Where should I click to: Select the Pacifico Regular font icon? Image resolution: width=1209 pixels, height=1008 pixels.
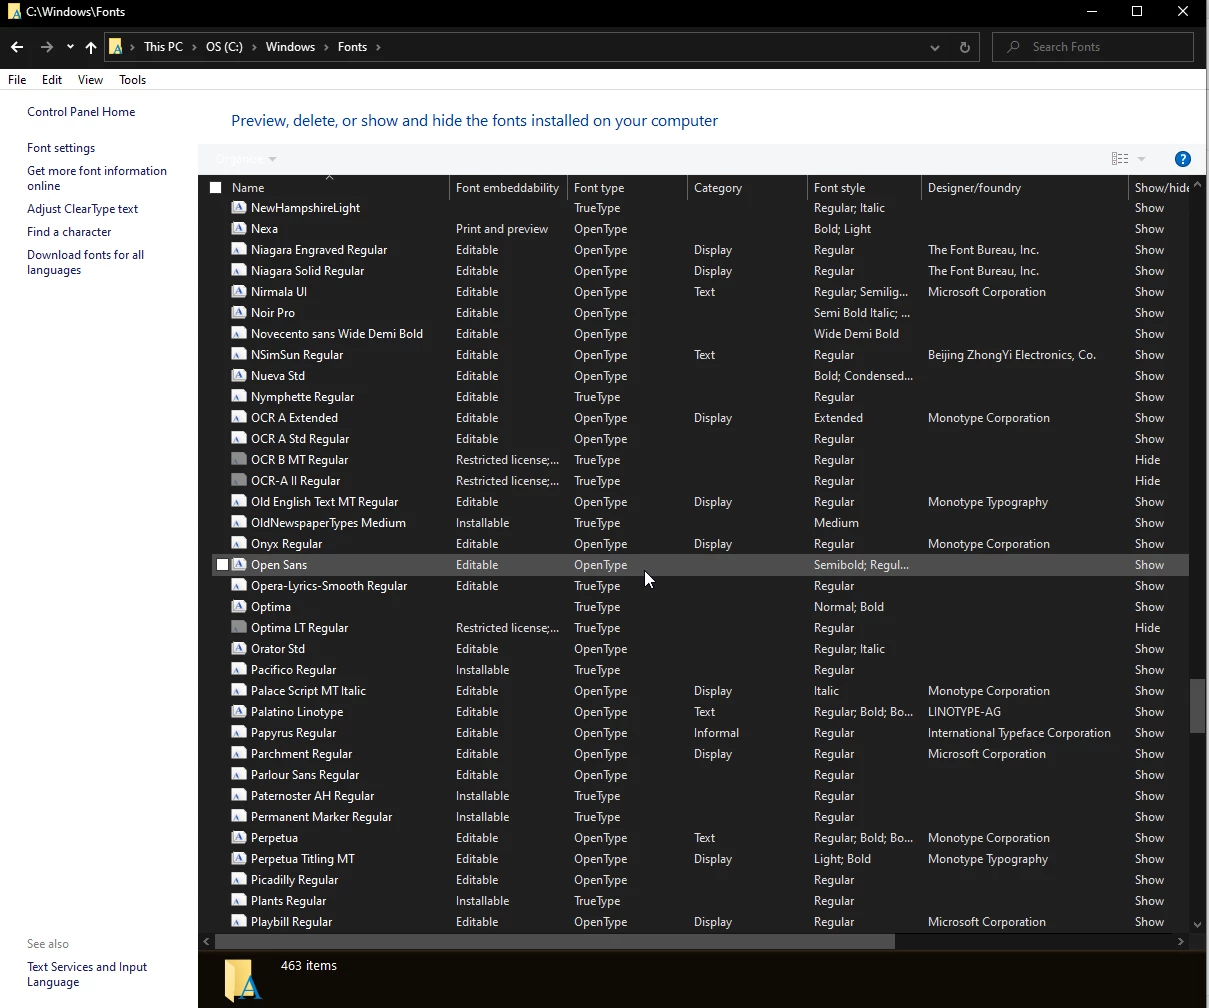click(239, 670)
